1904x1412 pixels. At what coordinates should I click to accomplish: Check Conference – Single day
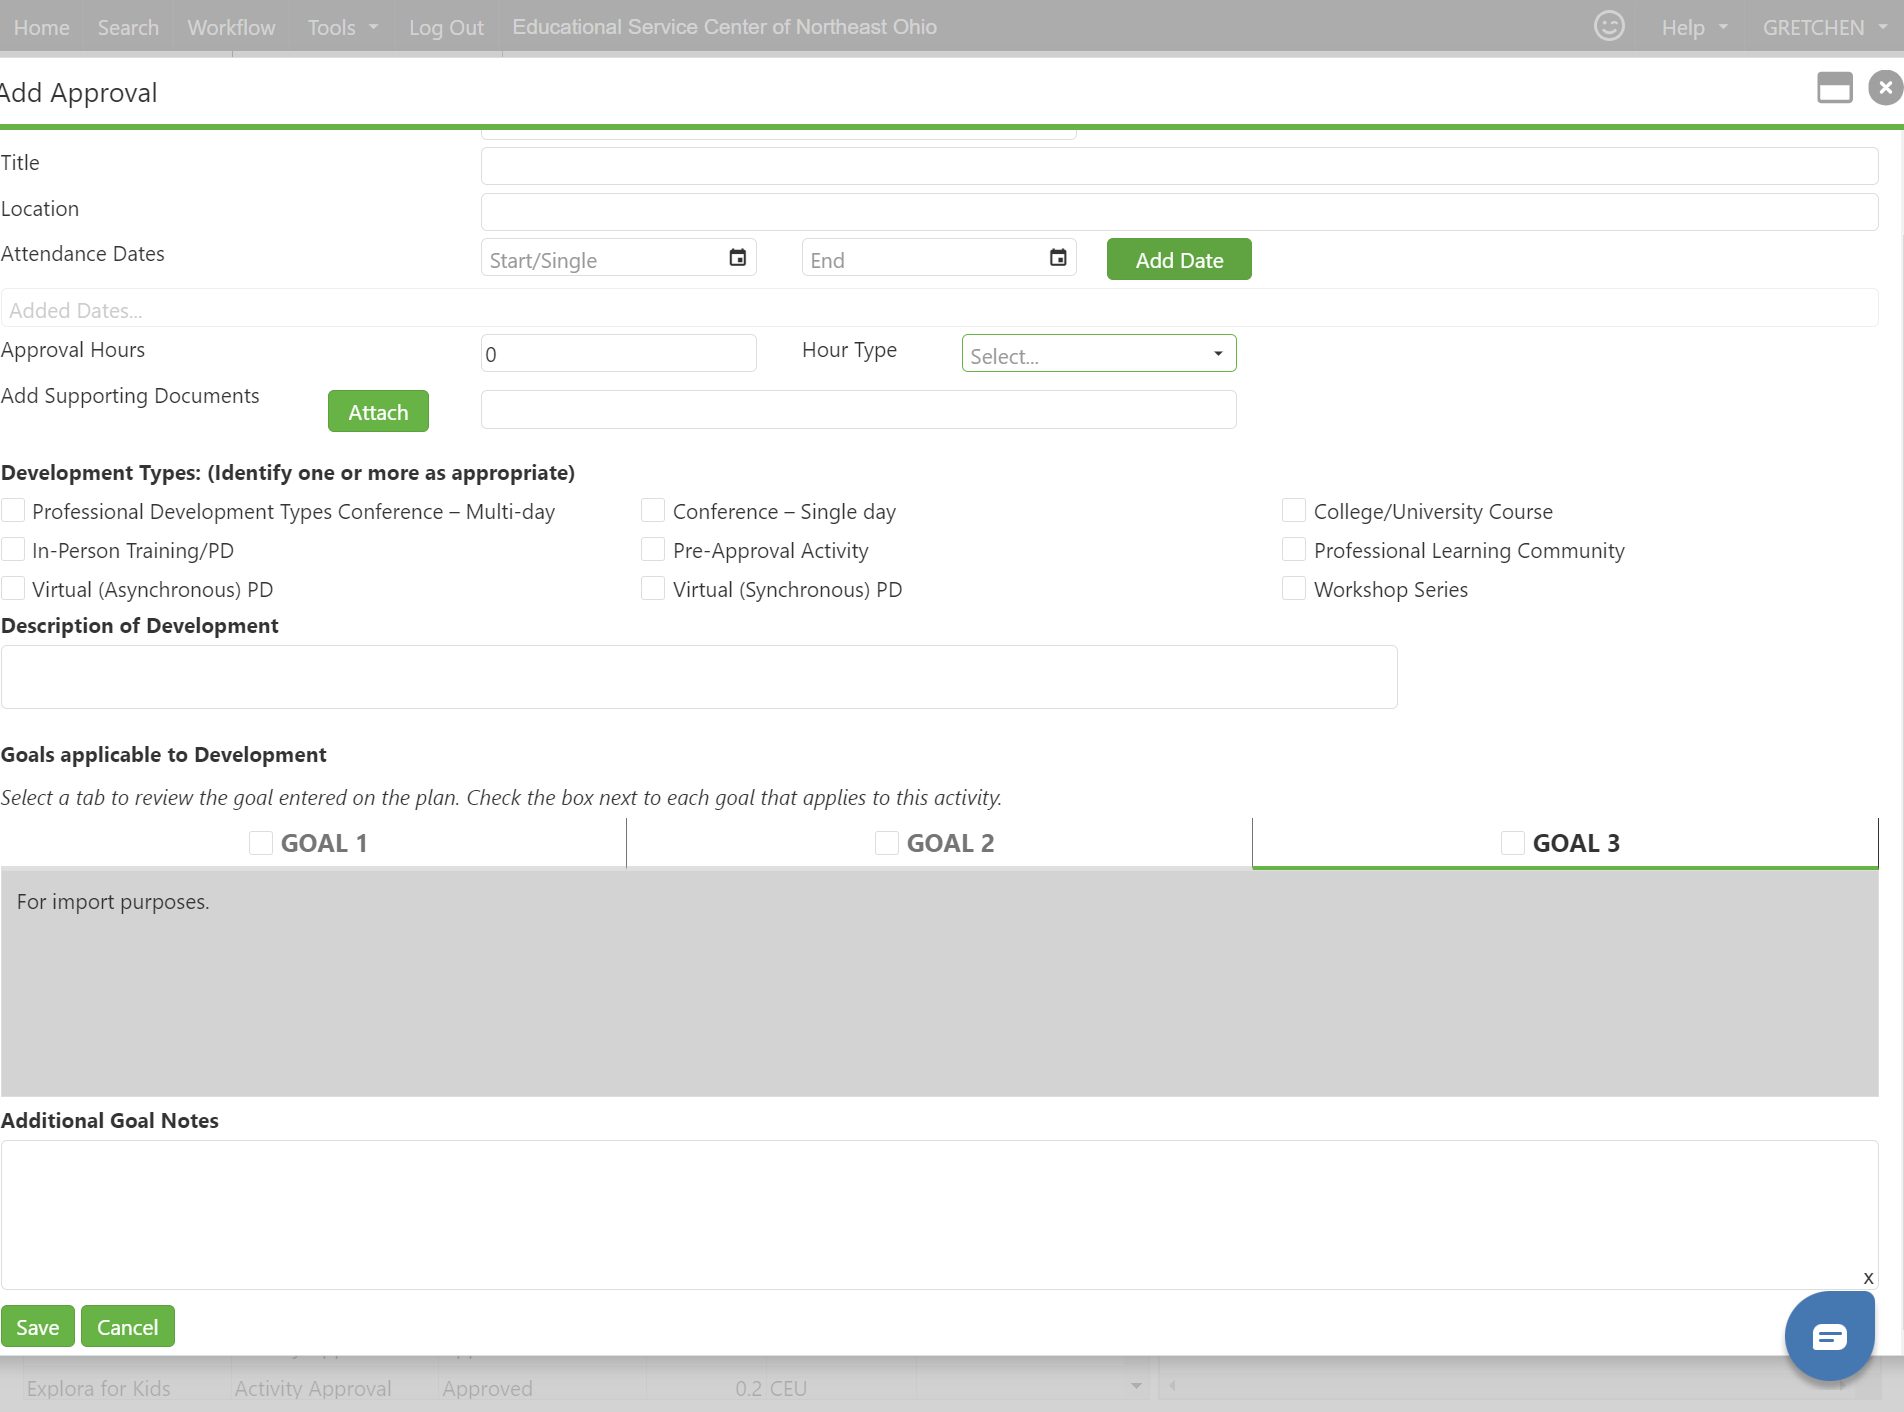(653, 511)
